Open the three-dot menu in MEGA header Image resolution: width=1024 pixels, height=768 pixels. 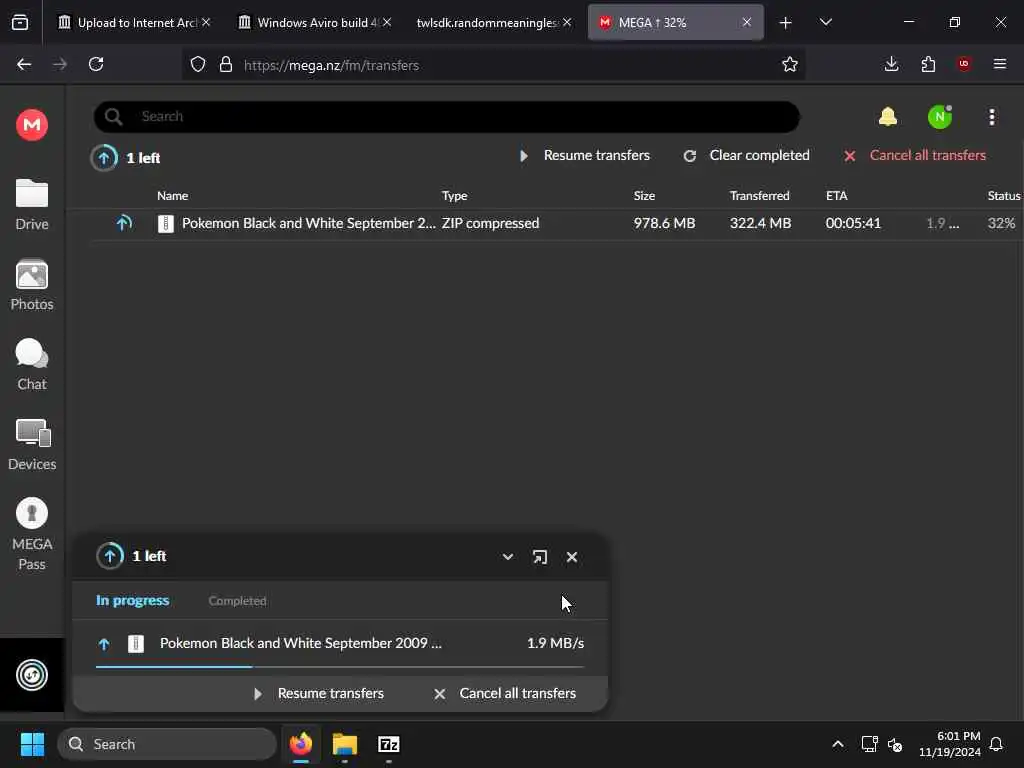[992, 117]
